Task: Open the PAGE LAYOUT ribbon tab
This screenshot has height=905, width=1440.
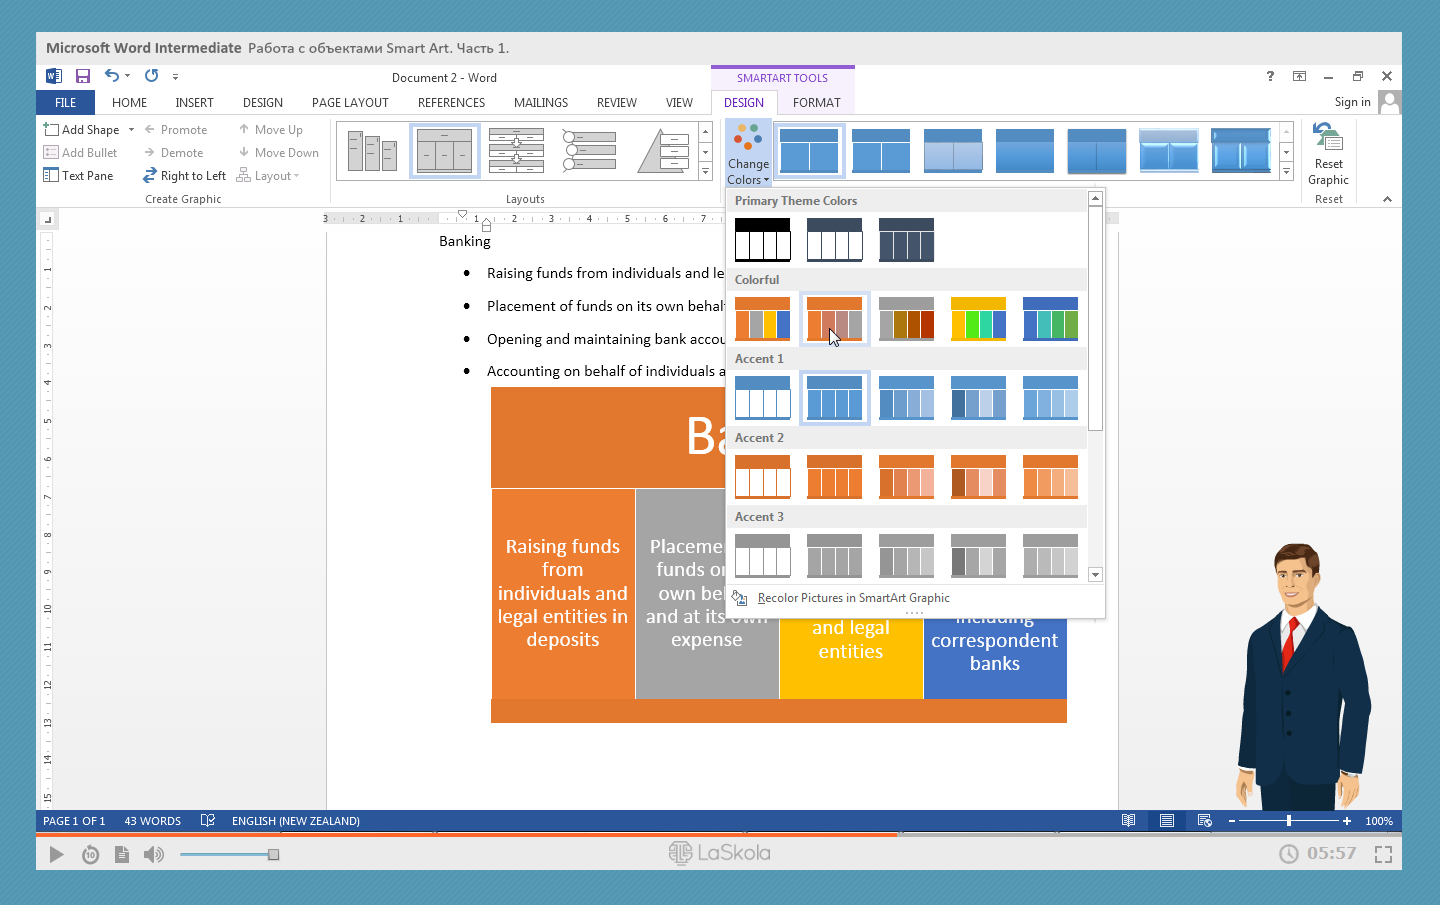Action: point(350,103)
